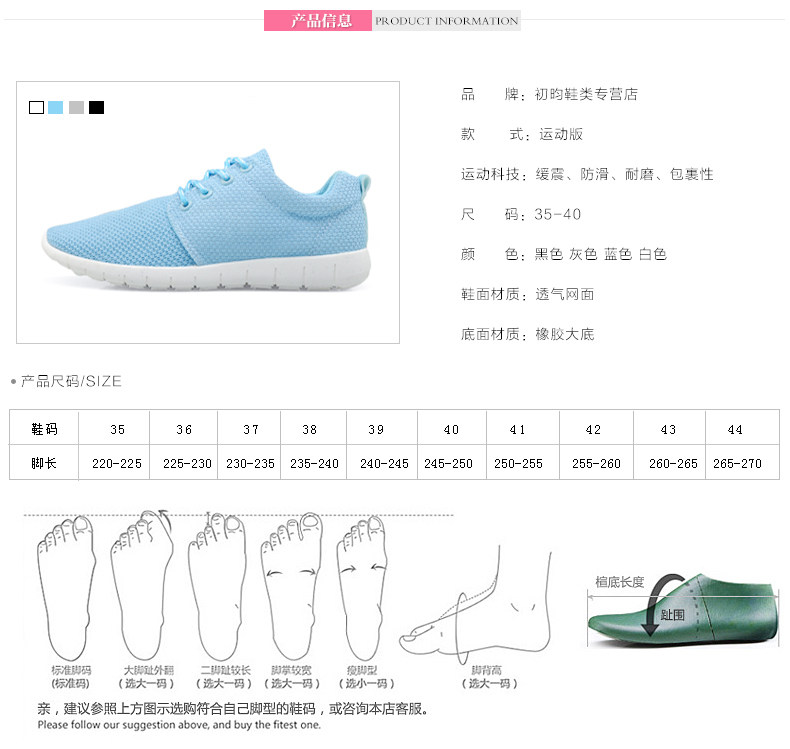Click foot length cell 240-245
This screenshot has width=790, height=749.
pos(384,463)
